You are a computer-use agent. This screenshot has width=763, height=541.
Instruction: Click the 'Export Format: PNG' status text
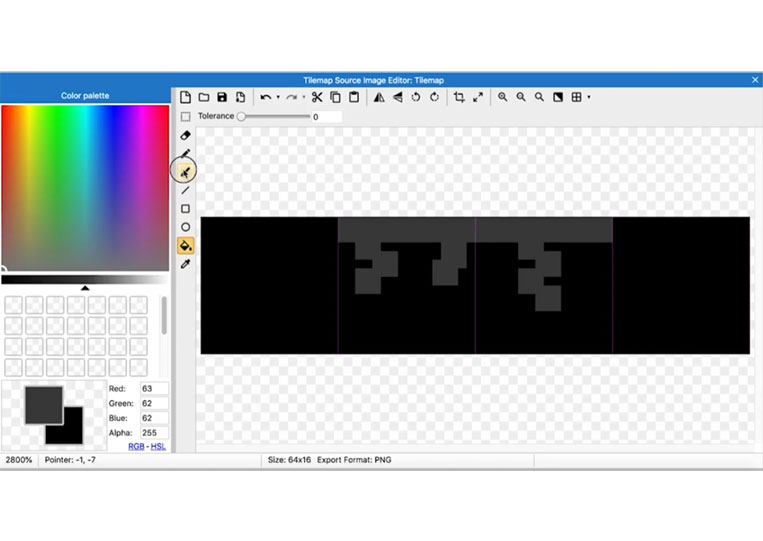pos(354,460)
